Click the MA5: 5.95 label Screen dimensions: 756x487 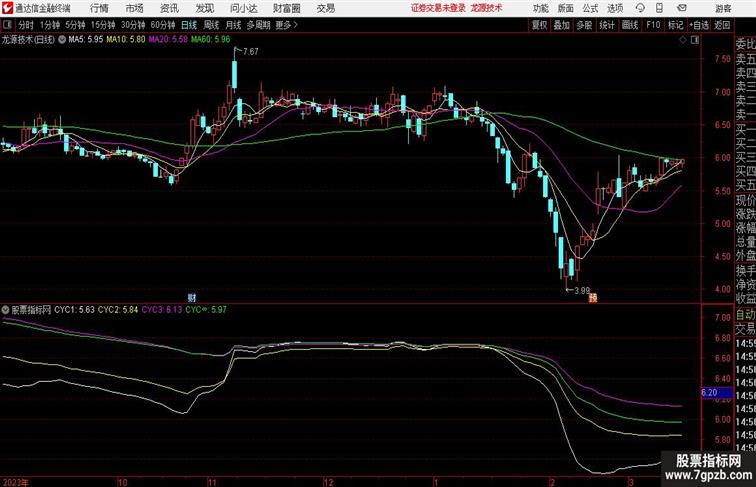pyautogui.click(x=86, y=40)
